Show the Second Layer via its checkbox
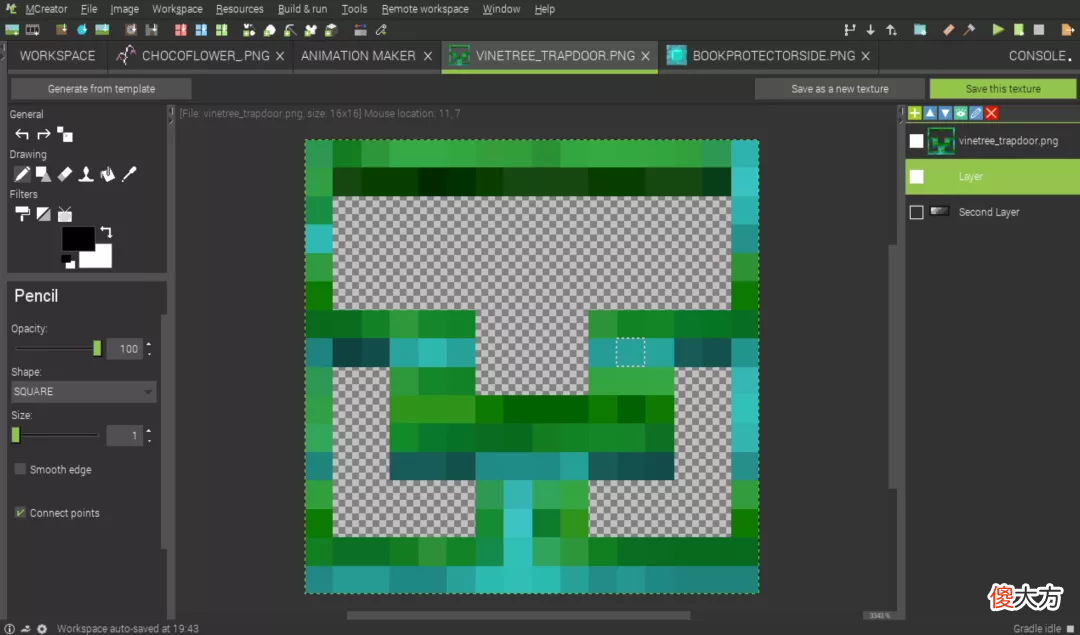The width and height of the screenshot is (1080, 635). click(916, 212)
